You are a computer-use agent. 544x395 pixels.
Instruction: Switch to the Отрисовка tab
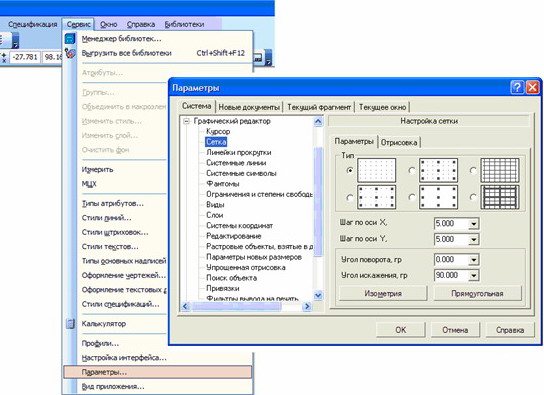[399, 142]
